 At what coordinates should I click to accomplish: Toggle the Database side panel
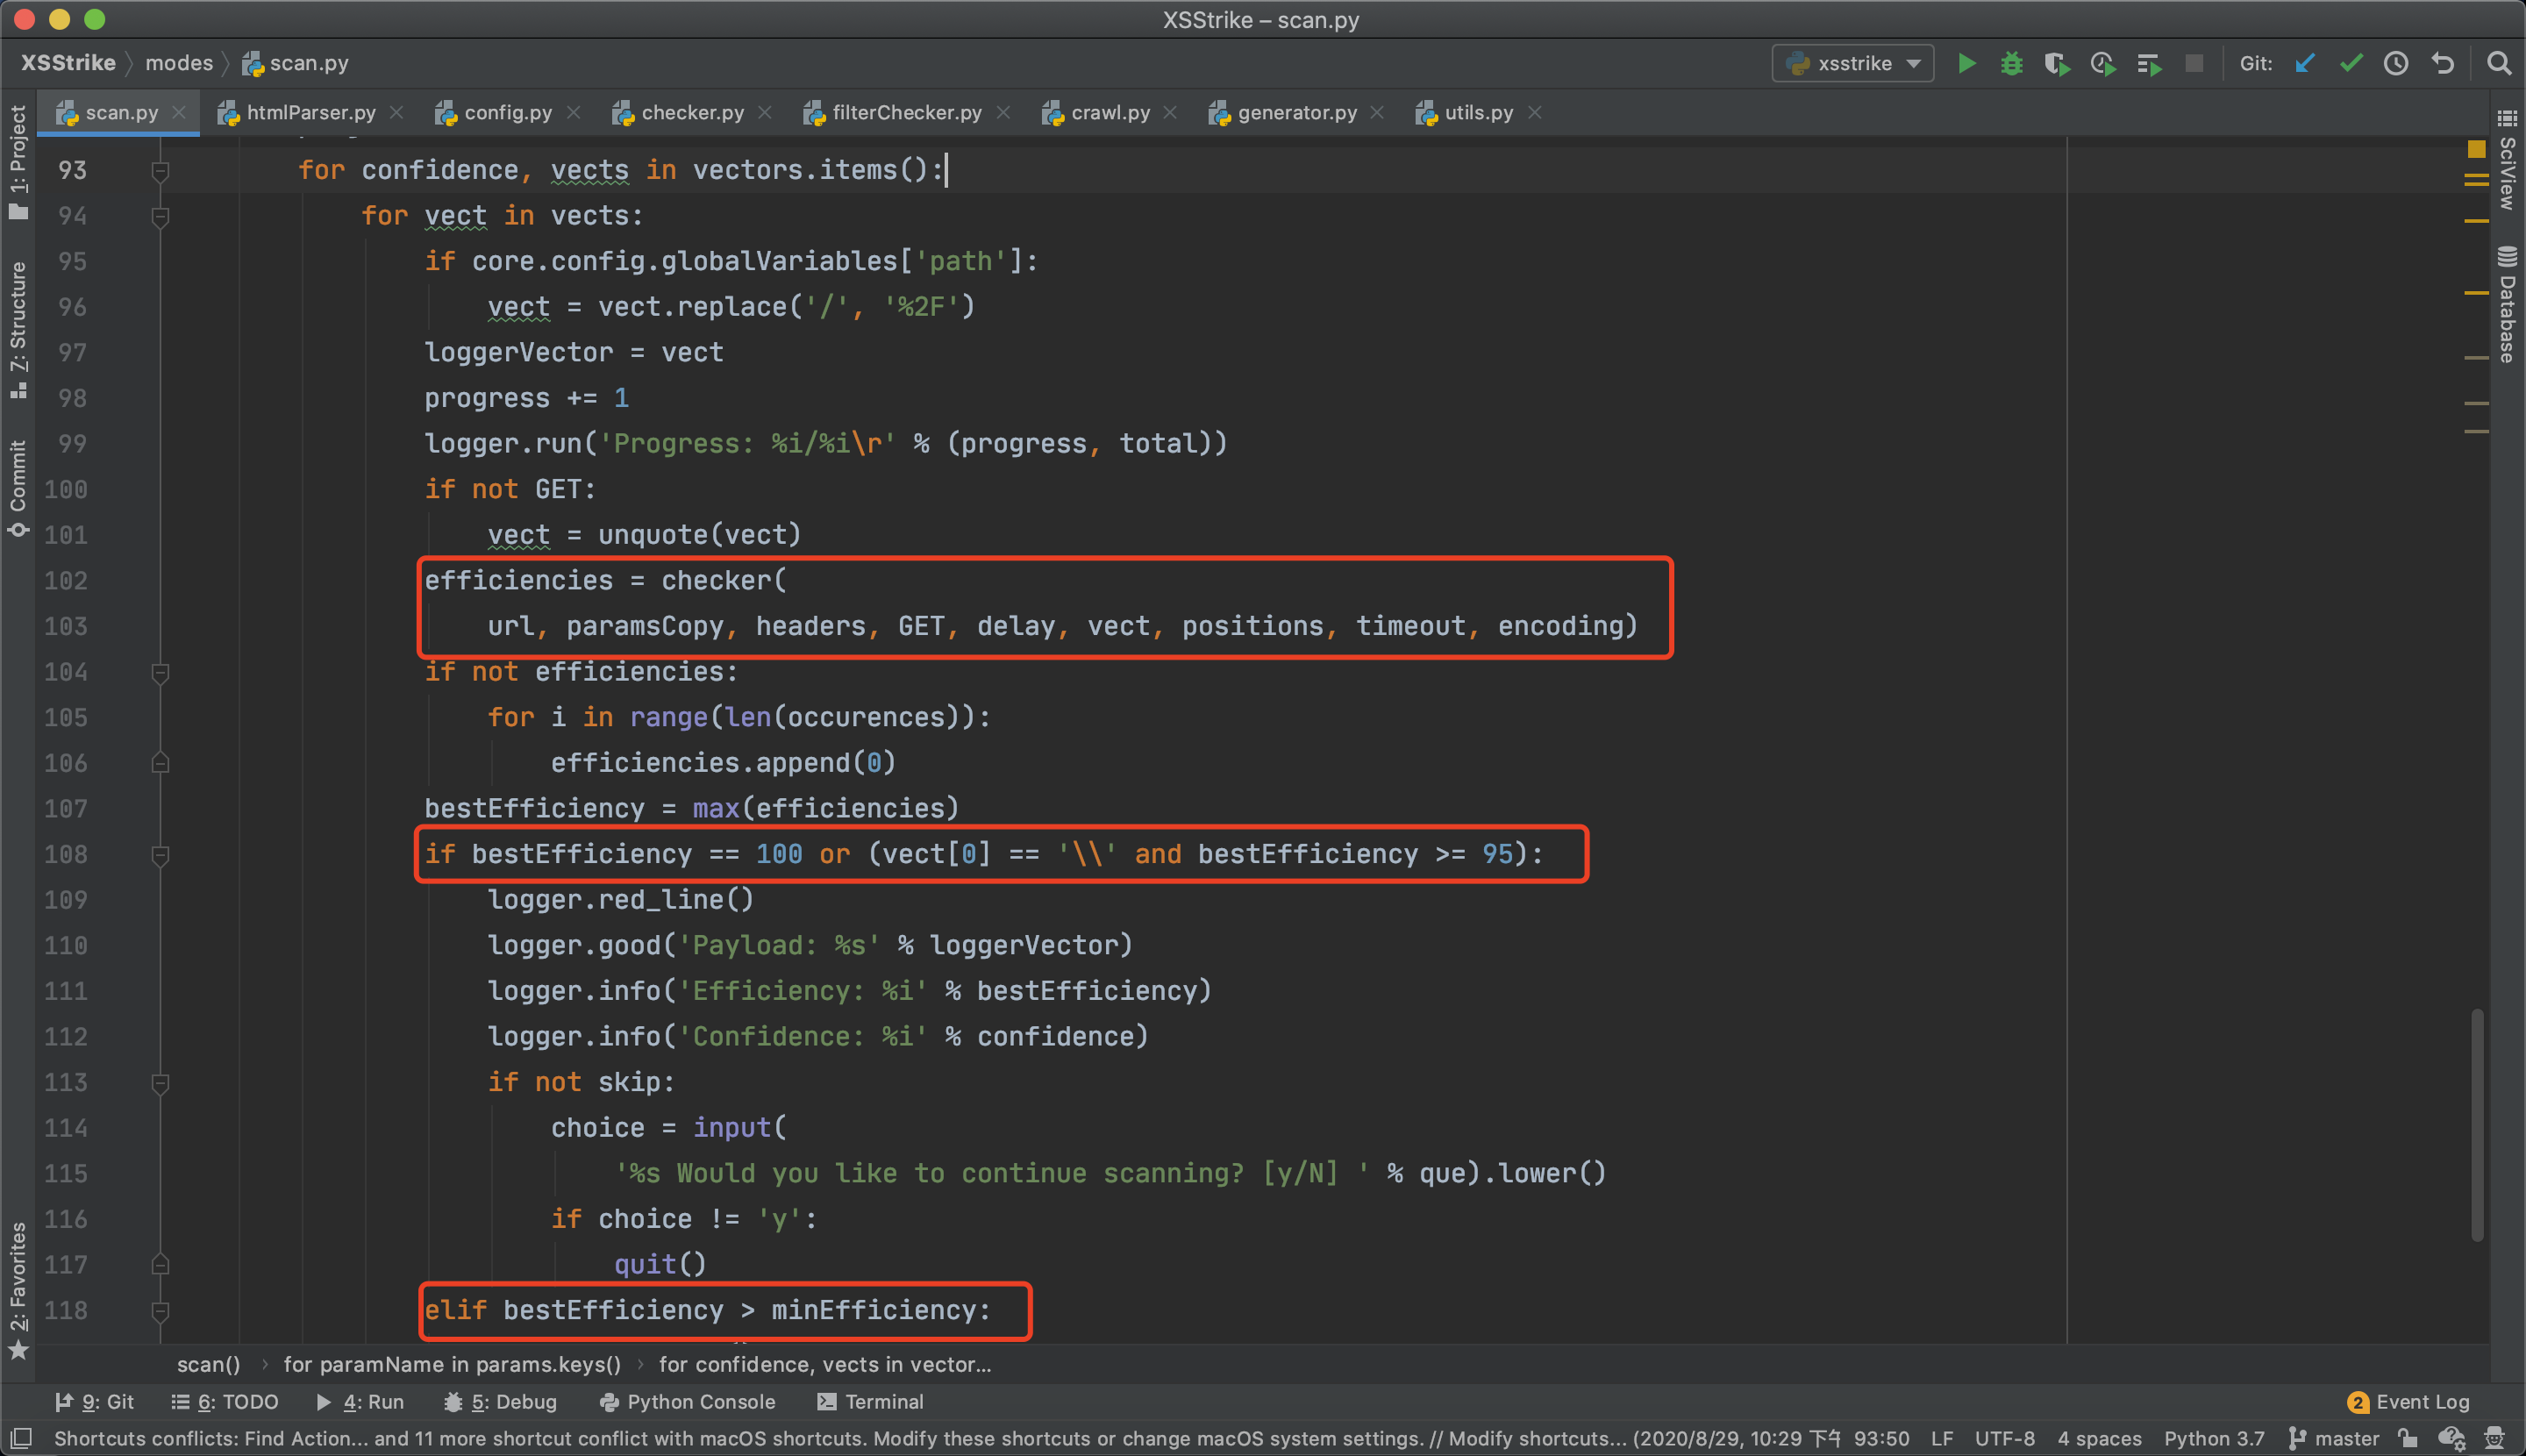tap(2506, 305)
